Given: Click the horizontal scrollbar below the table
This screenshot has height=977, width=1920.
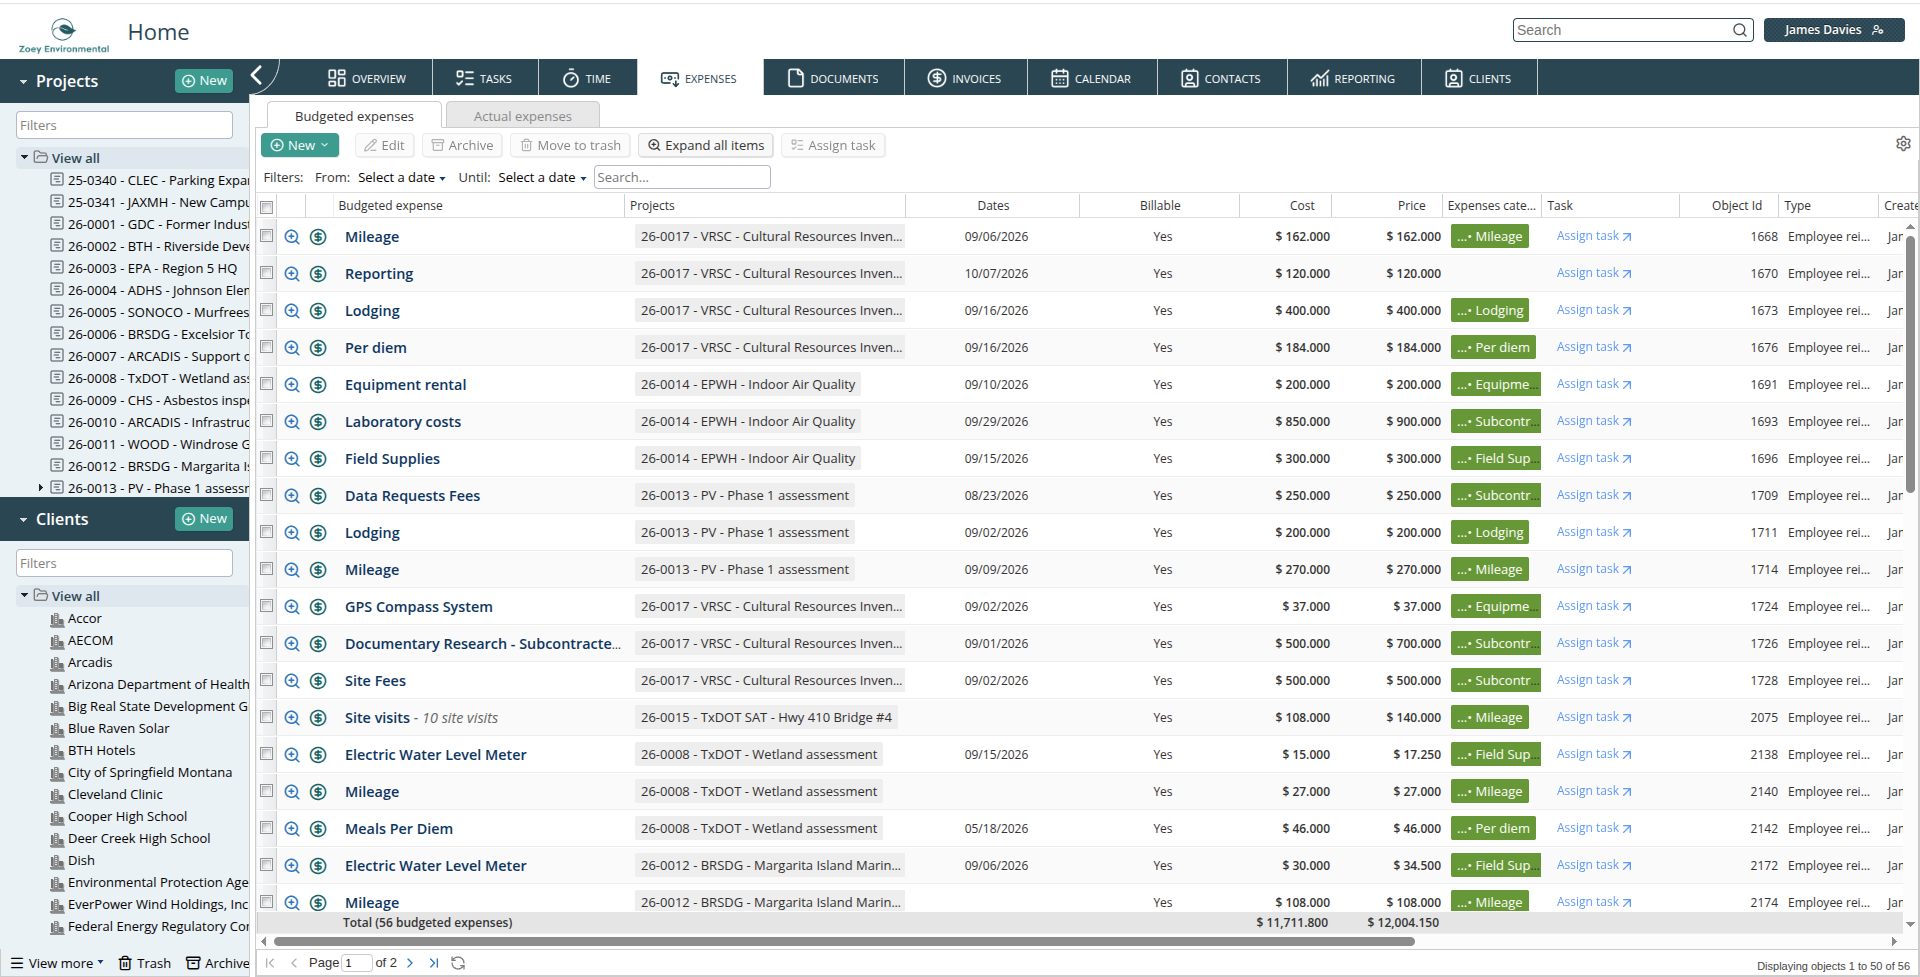Looking at the screenshot, I should (x=843, y=941).
